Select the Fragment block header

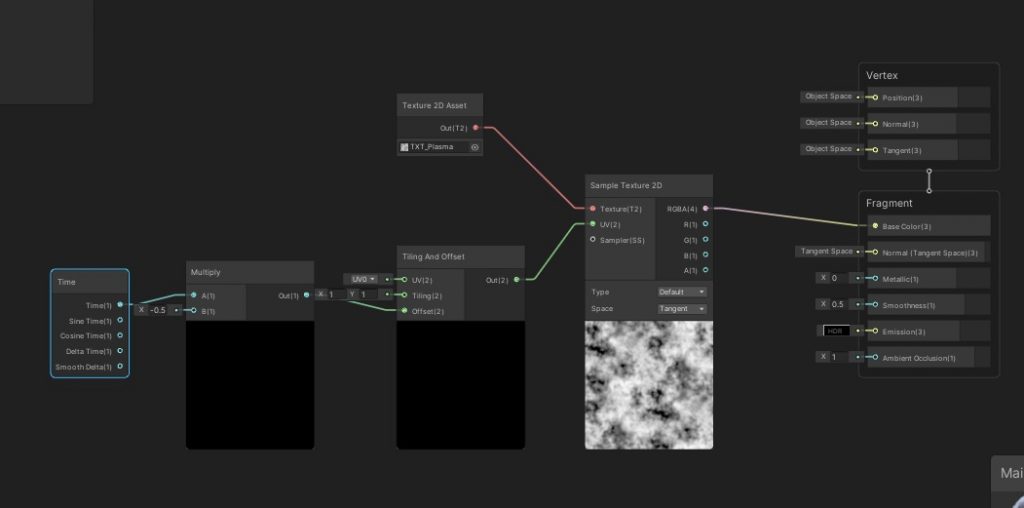tap(889, 203)
